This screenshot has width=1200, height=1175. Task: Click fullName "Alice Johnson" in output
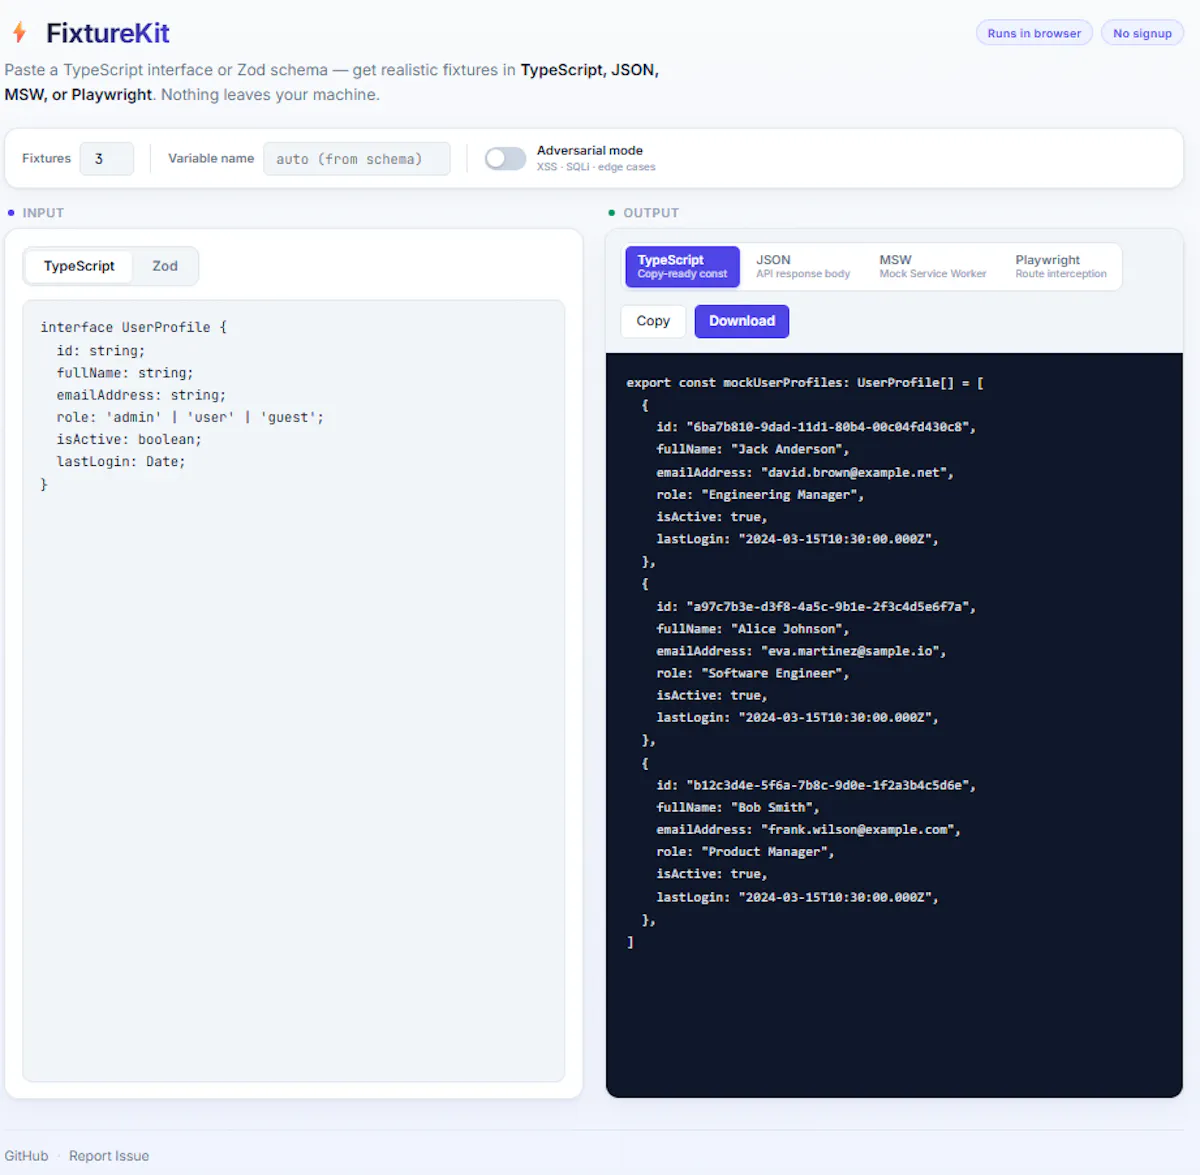(x=753, y=629)
